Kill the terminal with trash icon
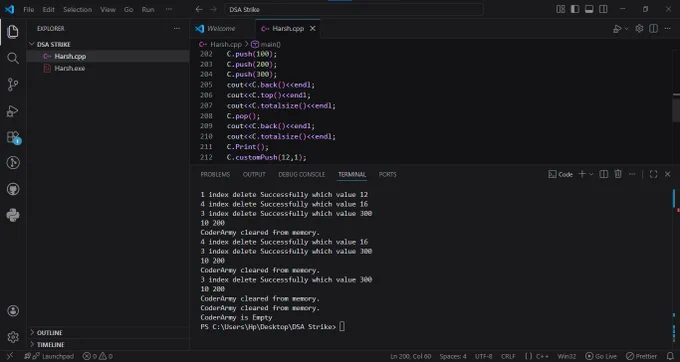Screen dimensions: 680x362 coord(618,174)
